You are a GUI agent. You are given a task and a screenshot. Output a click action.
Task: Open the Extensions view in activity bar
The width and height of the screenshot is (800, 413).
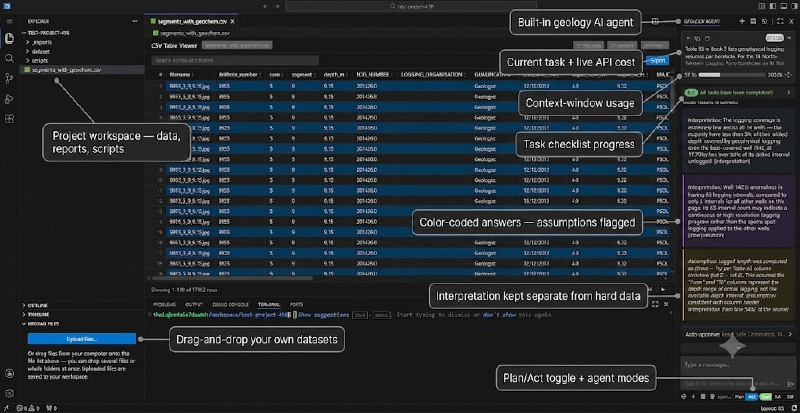click(9, 118)
